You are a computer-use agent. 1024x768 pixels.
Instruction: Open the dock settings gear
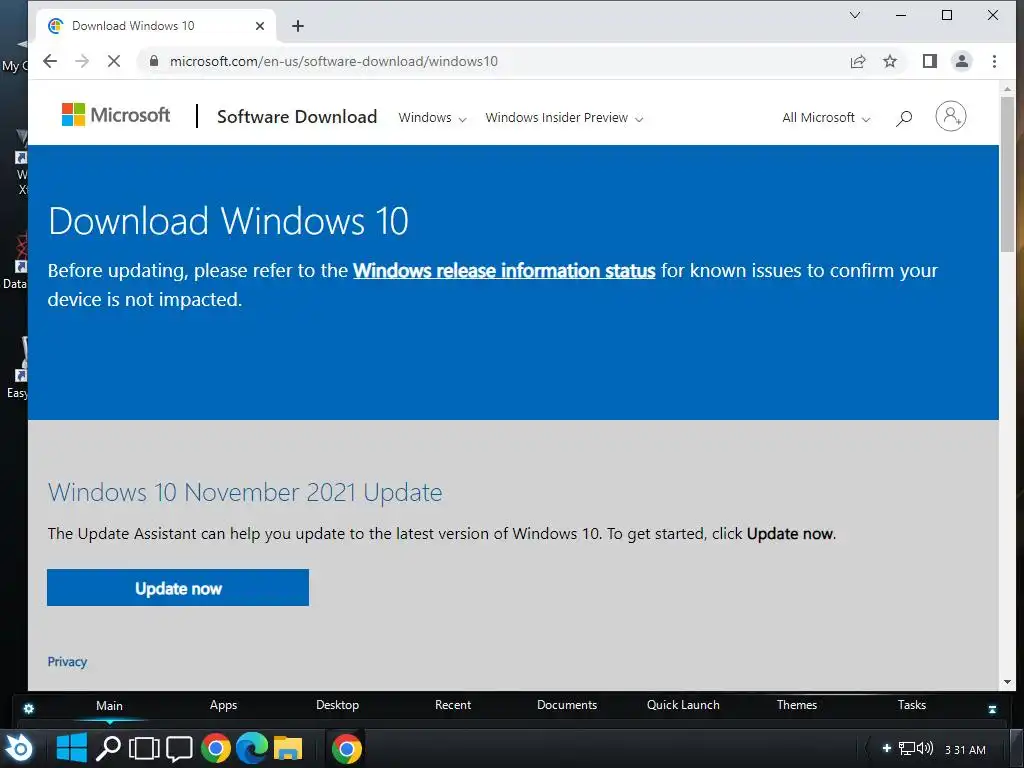tap(29, 709)
